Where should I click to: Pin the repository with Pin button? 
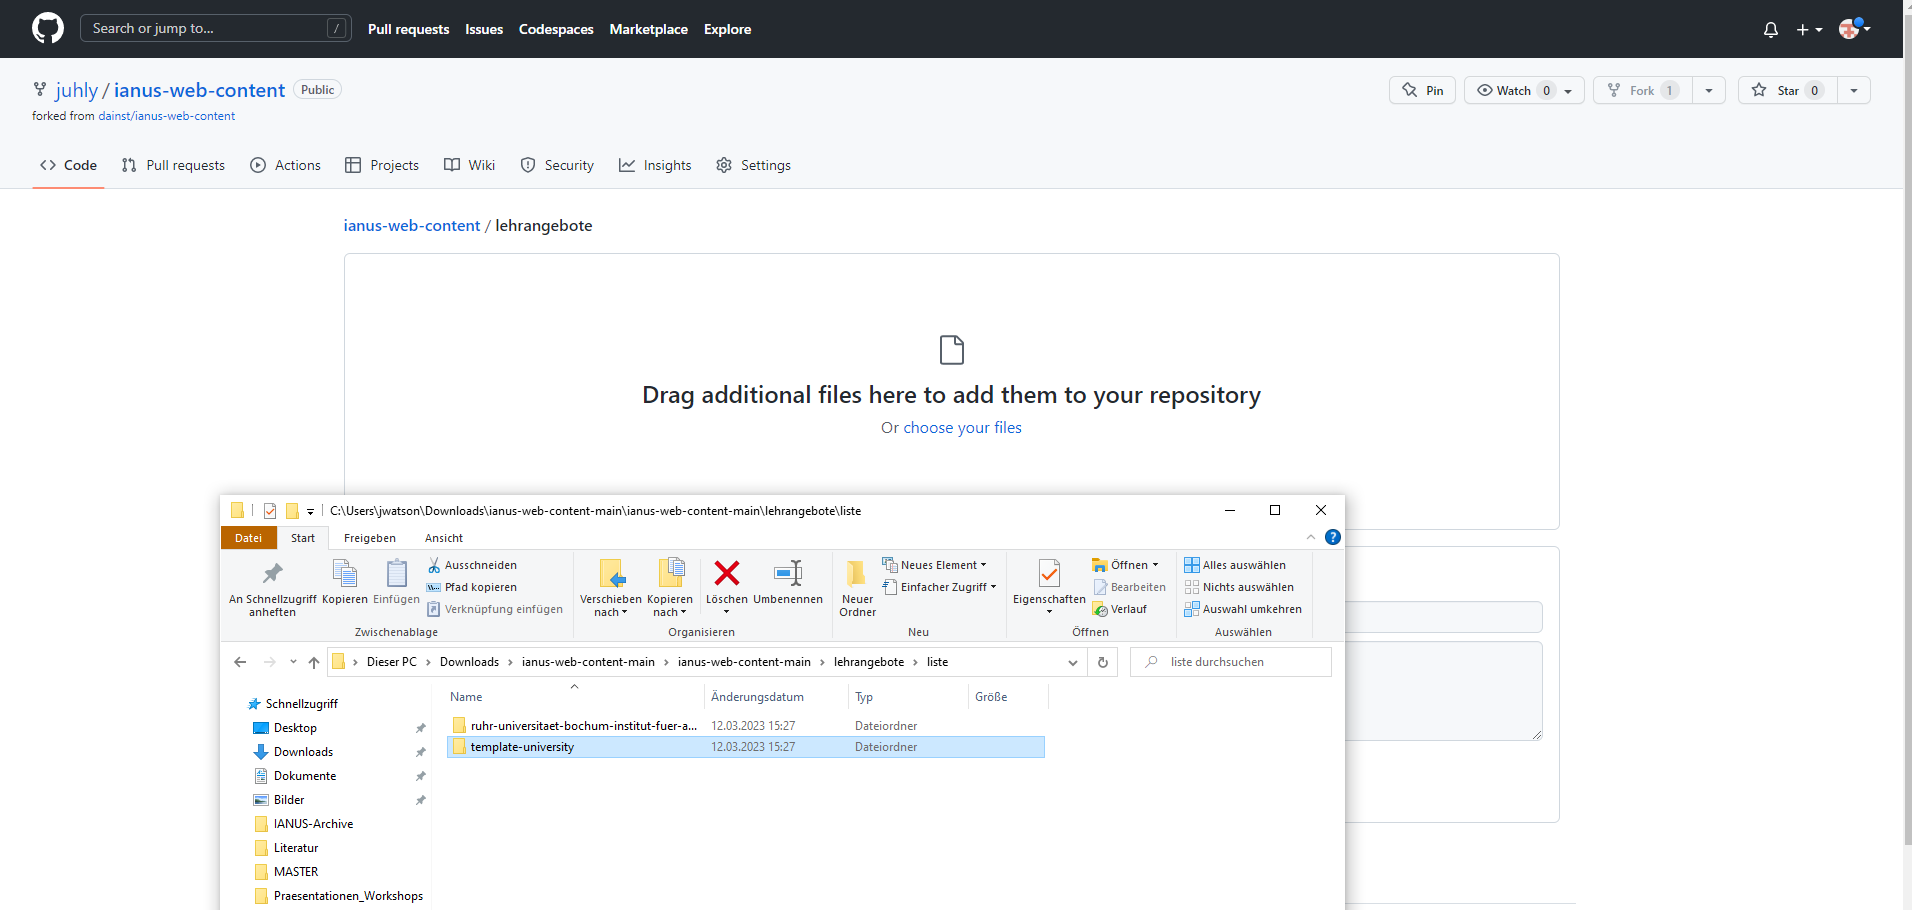point(1422,90)
